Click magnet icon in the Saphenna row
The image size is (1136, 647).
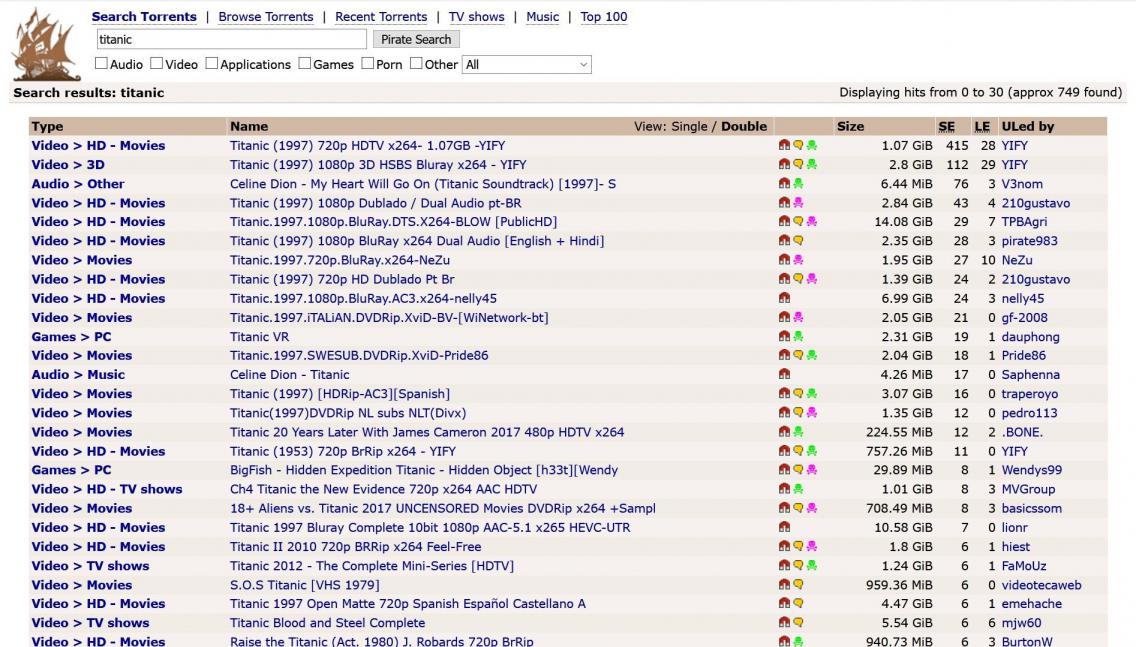784,375
